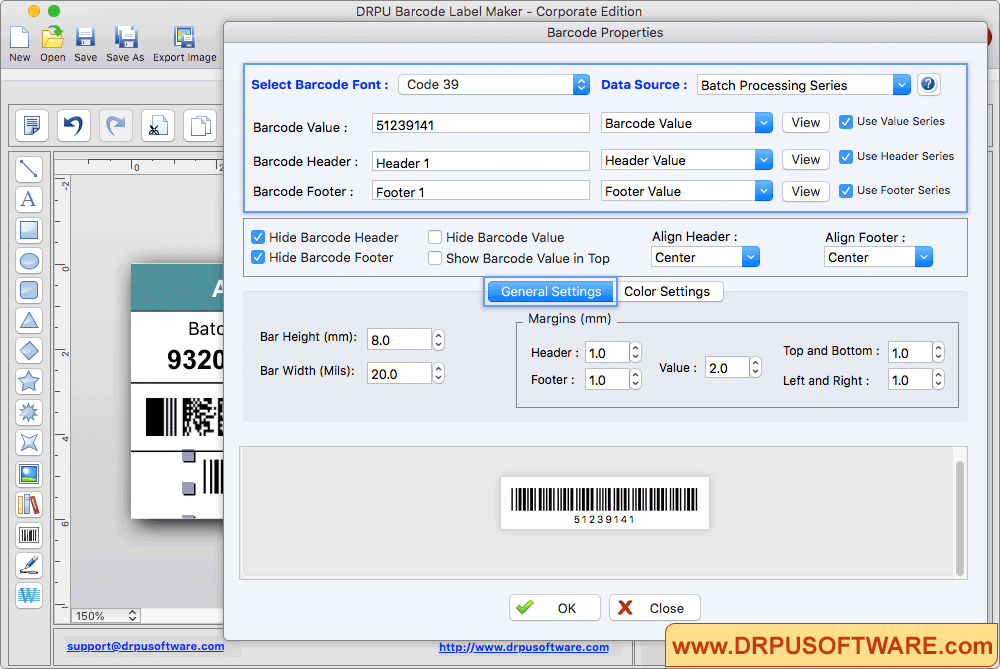Click the barcode preview scrollbar
The width and height of the screenshot is (1000, 669).
959,517
